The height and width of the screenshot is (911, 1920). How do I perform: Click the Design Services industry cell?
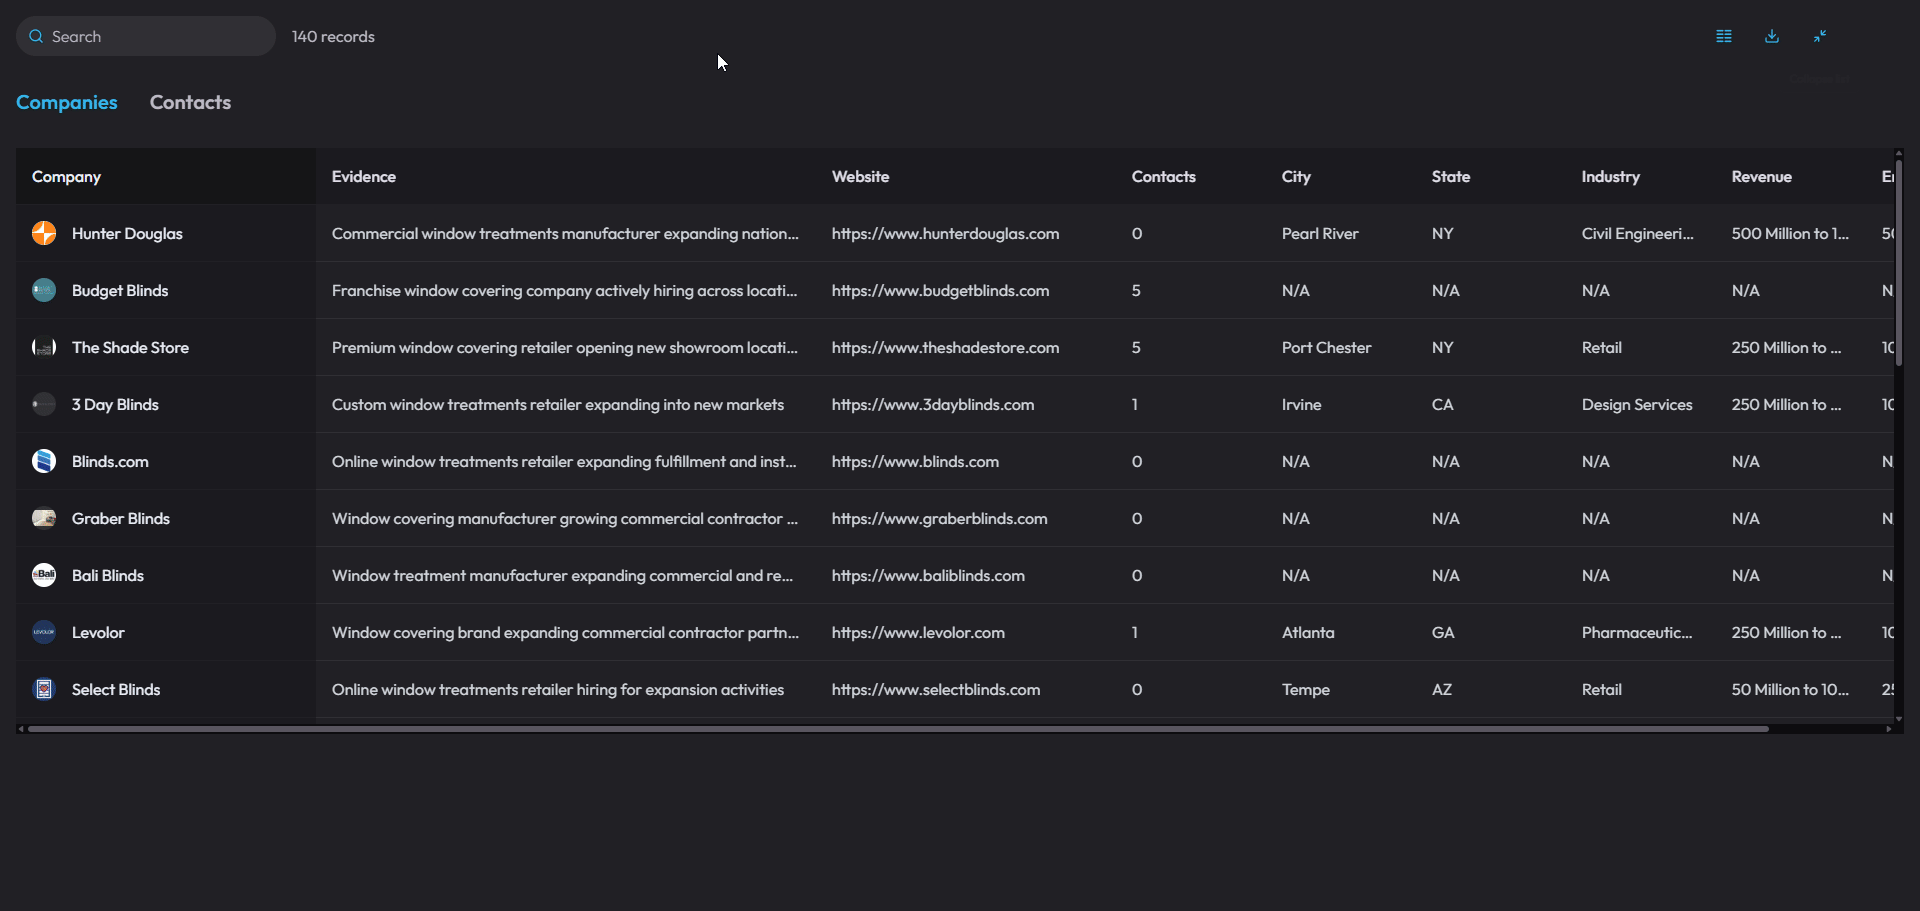1637,404
